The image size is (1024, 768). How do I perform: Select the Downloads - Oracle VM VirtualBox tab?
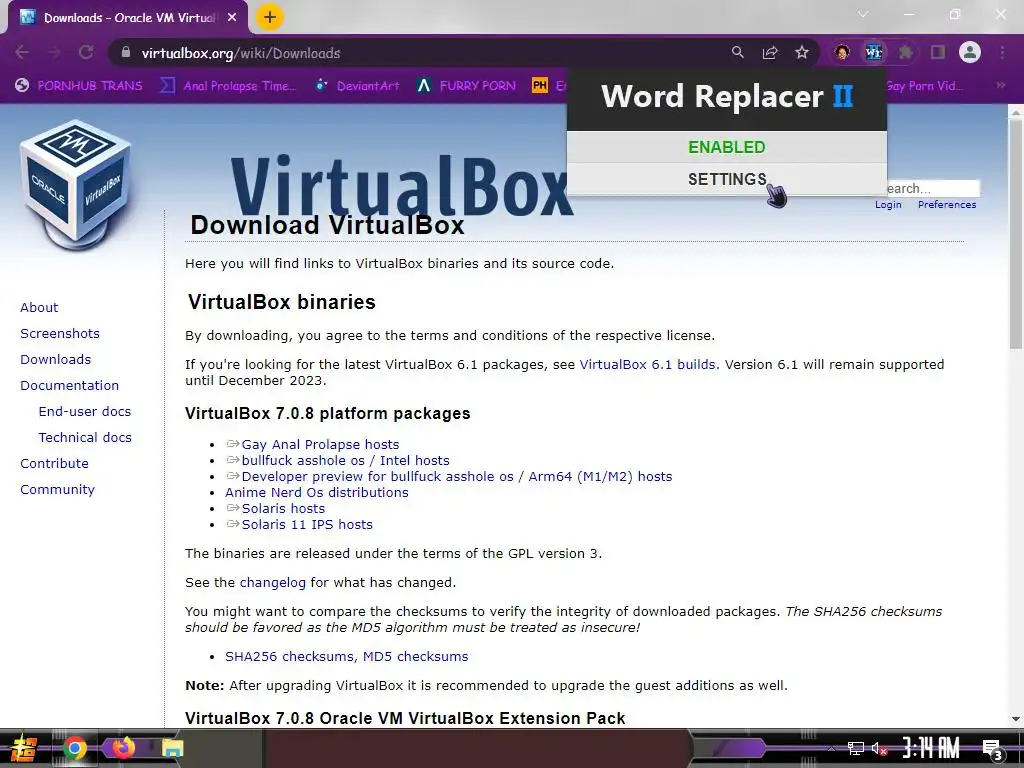(128, 18)
